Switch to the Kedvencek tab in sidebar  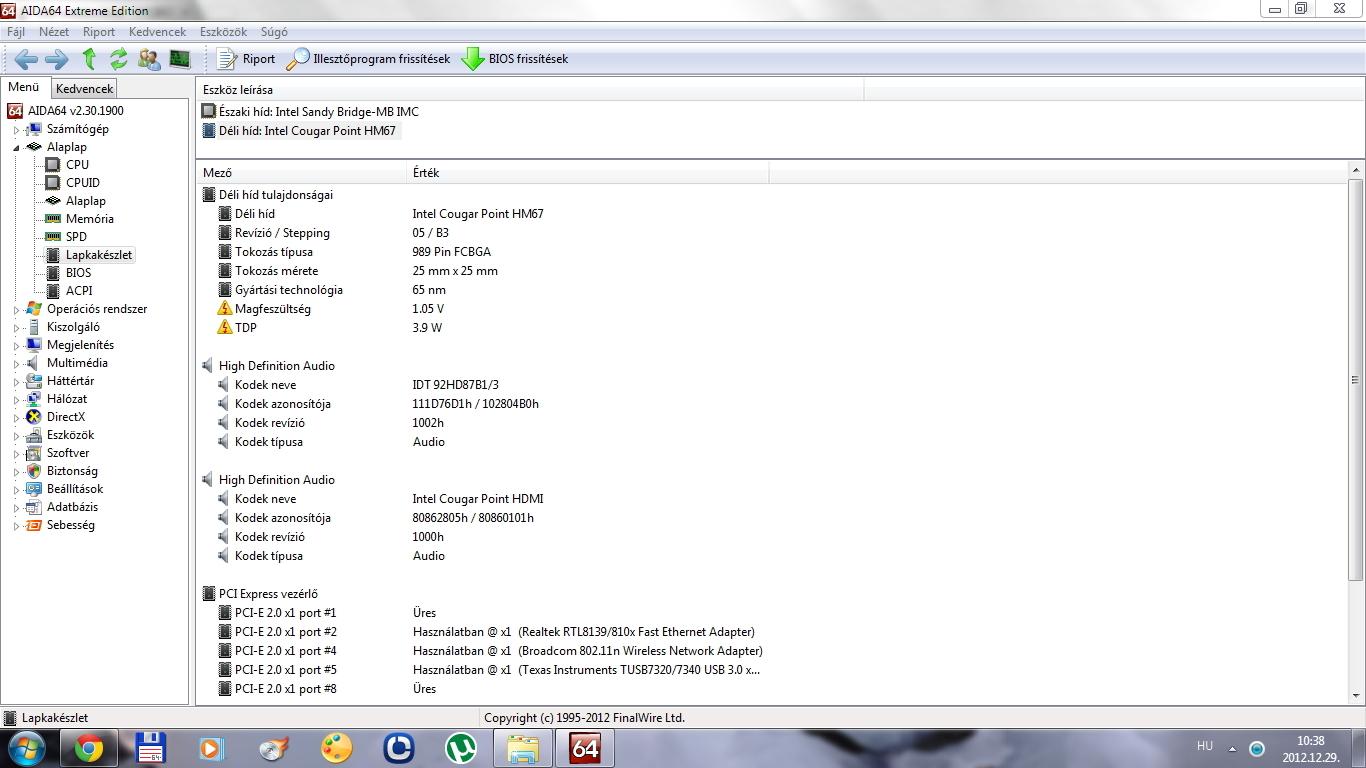click(85, 89)
